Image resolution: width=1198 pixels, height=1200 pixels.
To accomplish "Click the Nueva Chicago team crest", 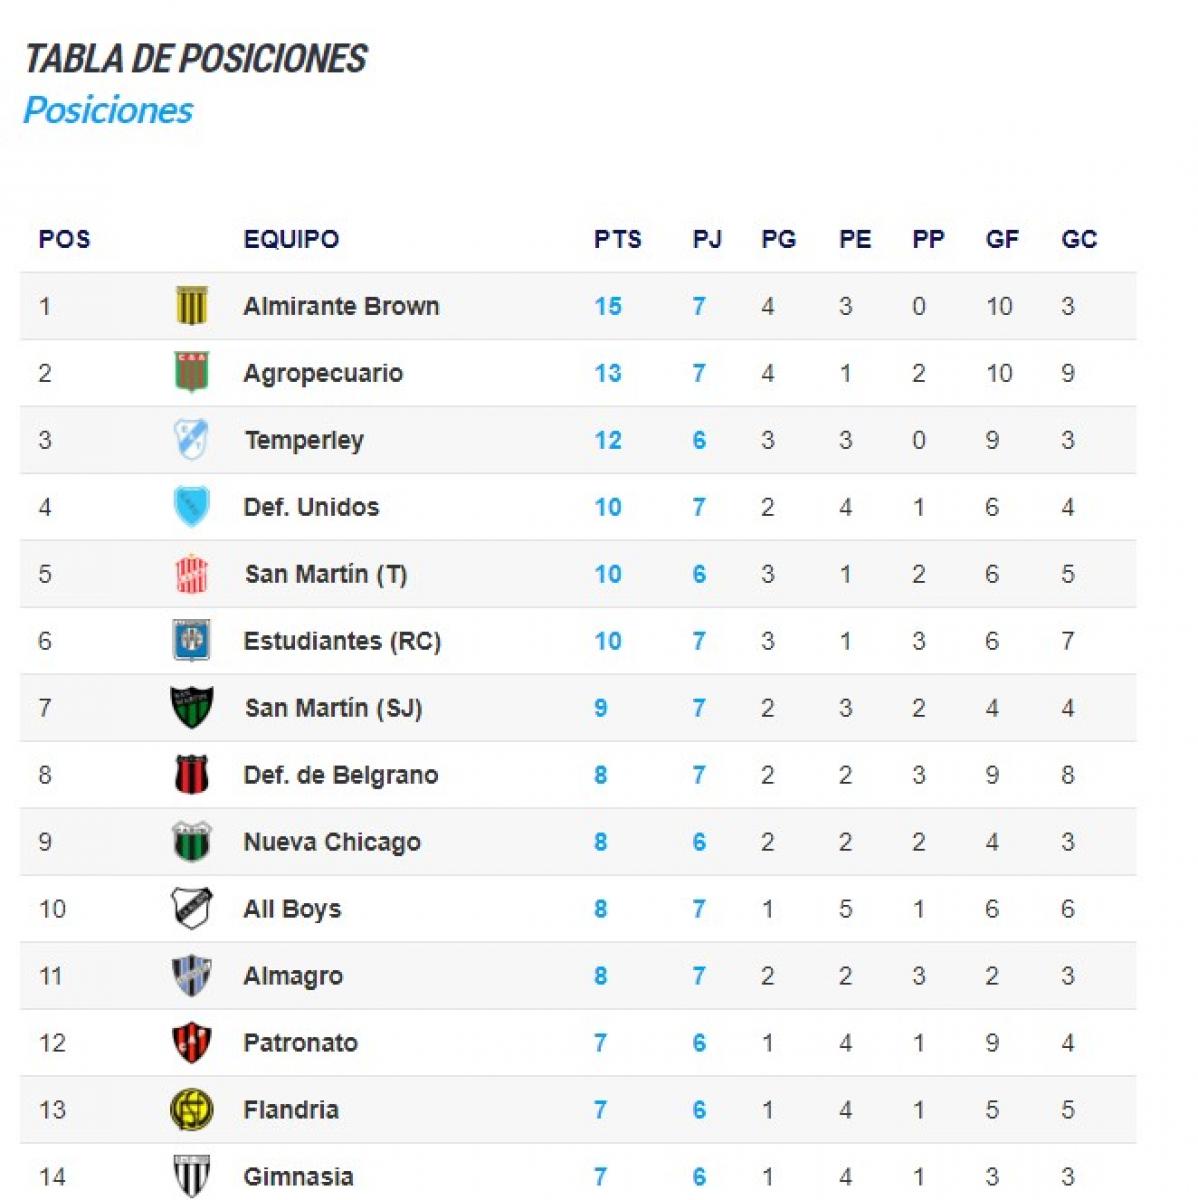I will coord(191,842).
